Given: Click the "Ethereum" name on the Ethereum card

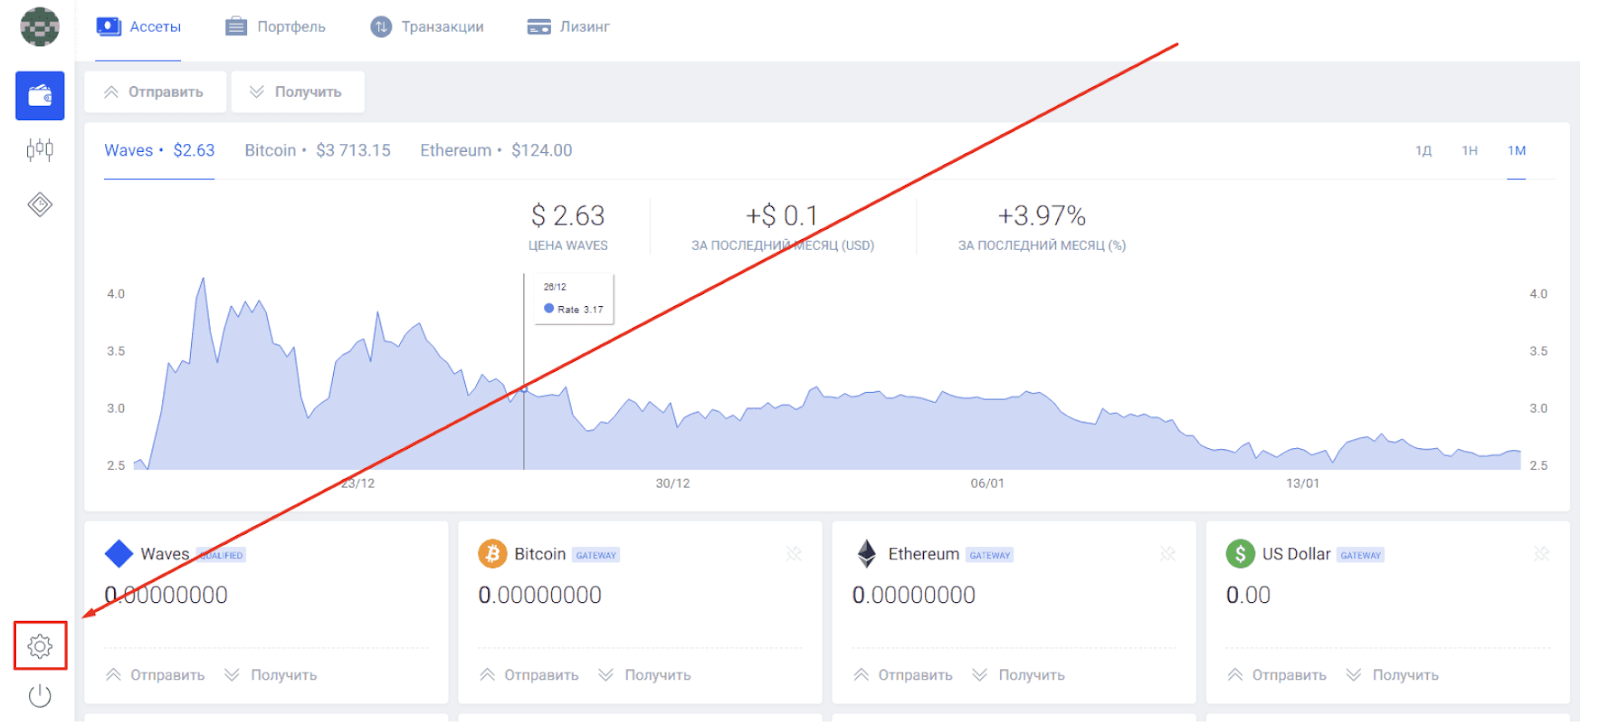Looking at the screenshot, I should coord(924,554).
